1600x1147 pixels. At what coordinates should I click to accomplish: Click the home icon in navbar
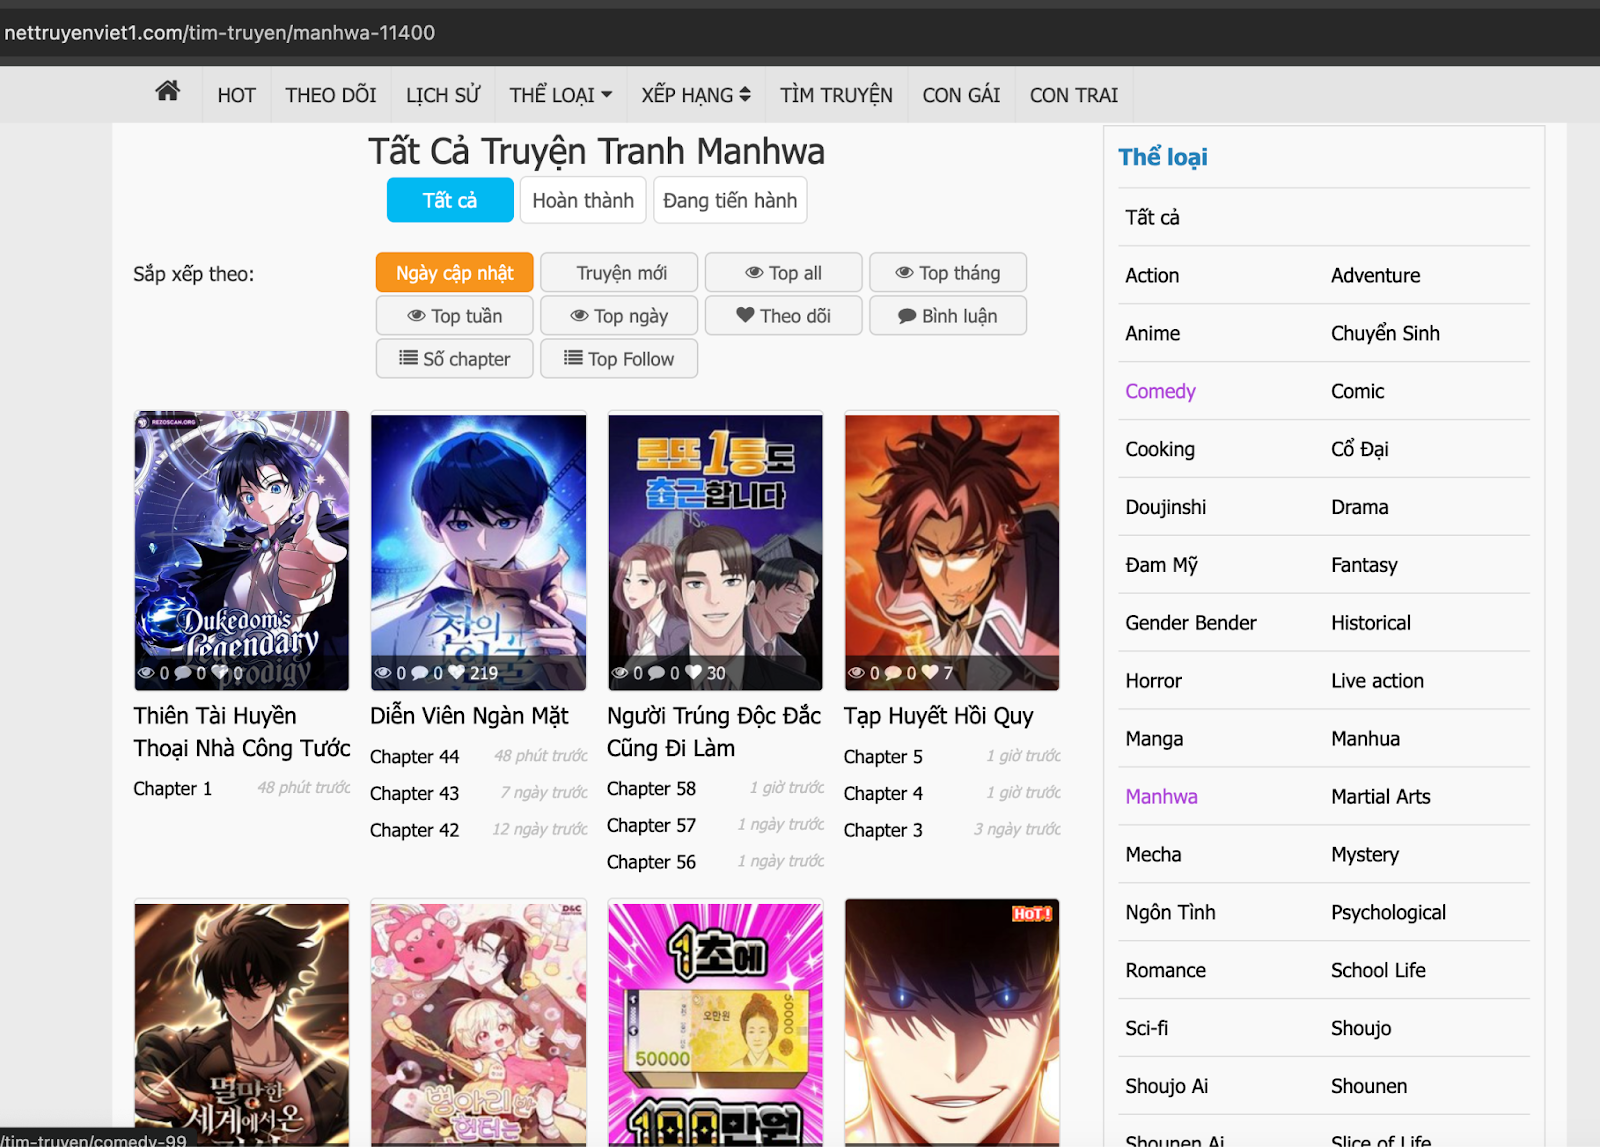[168, 92]
